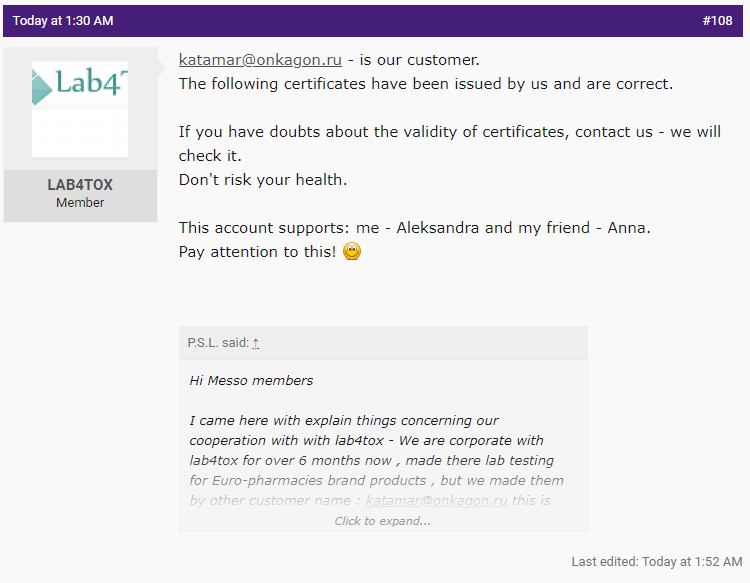Click the smiley emoji in the post
Image resolution: width=750 pixels, height=583 pixels.
[x=351, y=251]
